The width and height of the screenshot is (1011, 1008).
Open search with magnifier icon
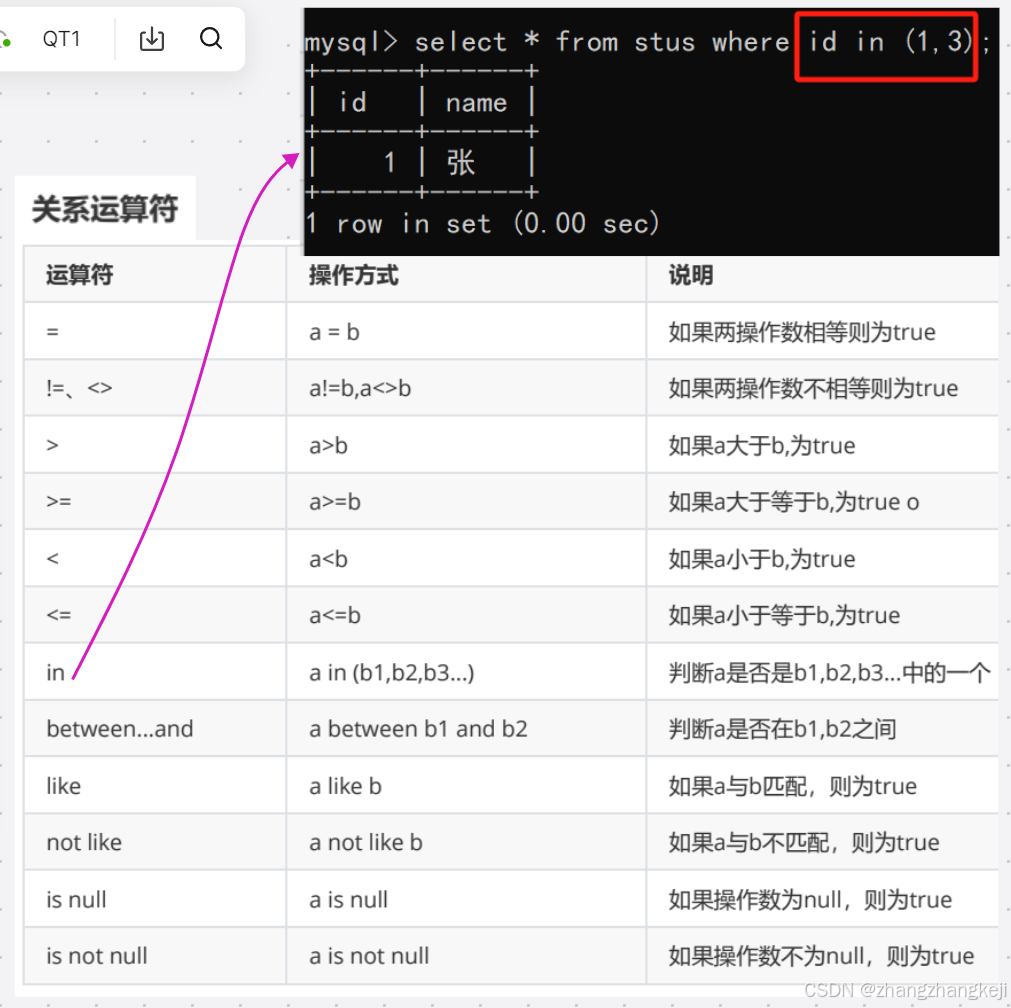(211, 39)
